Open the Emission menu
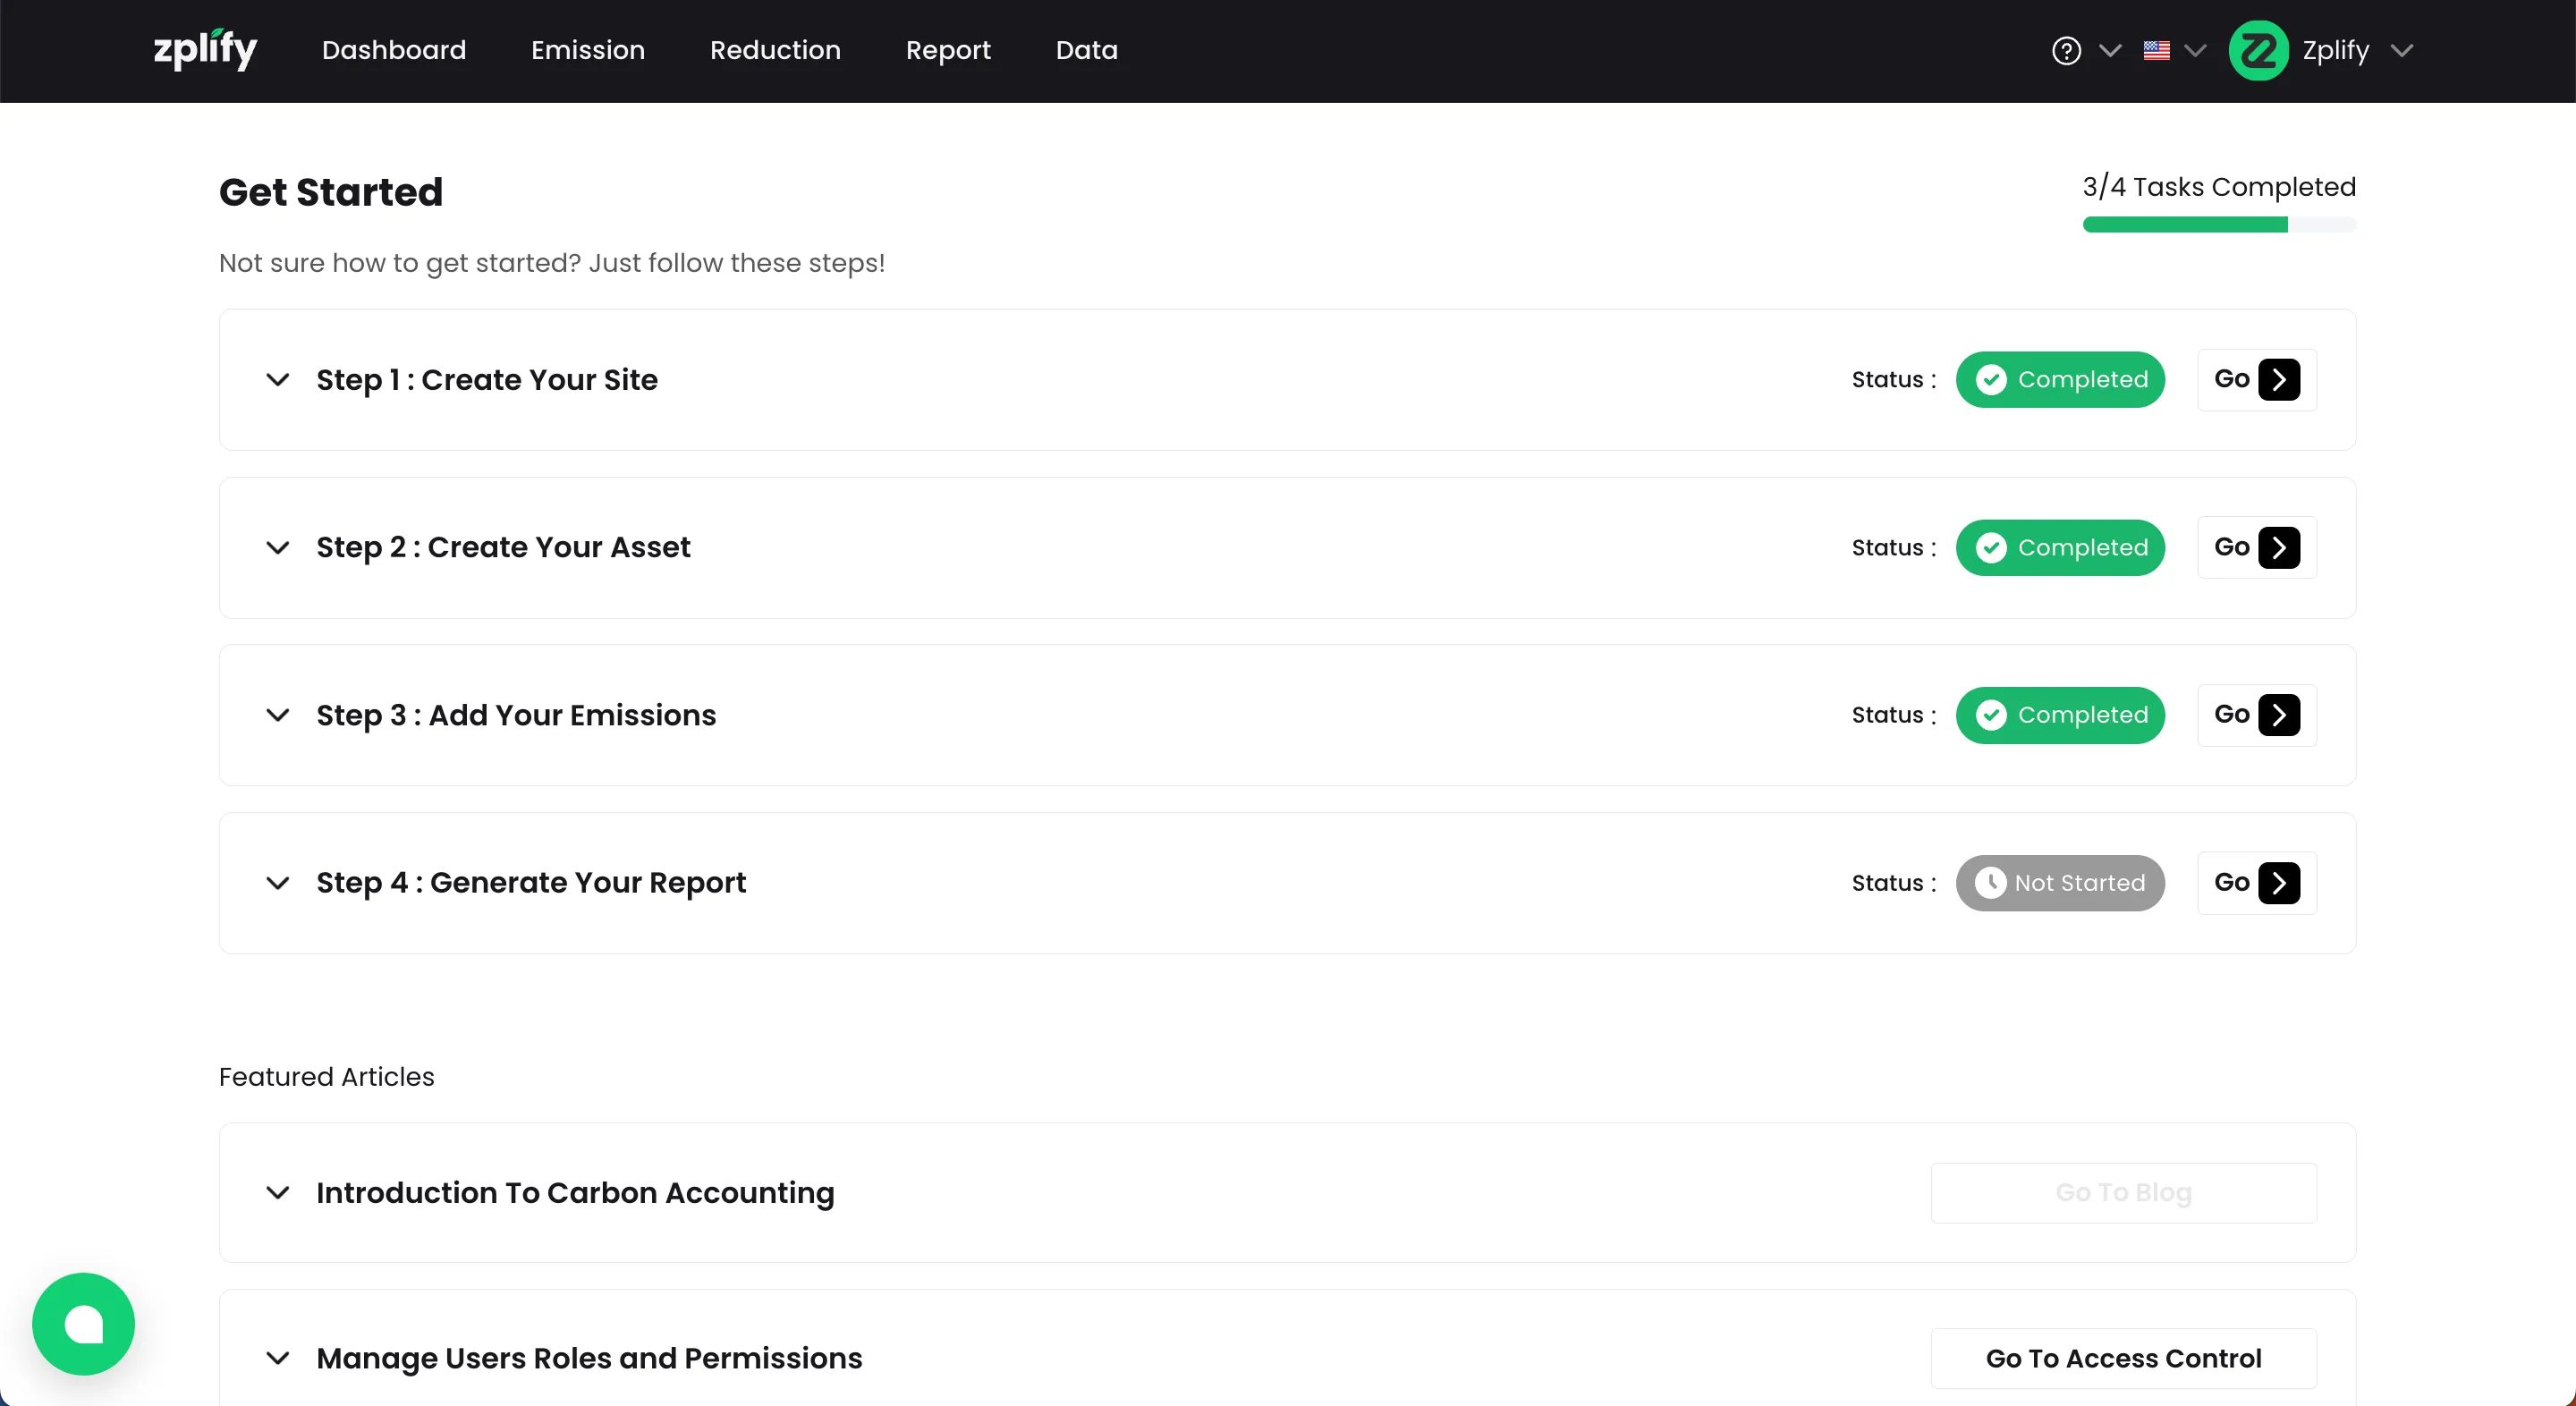Screen dimensions: 2576x1406 click(588, 50)
